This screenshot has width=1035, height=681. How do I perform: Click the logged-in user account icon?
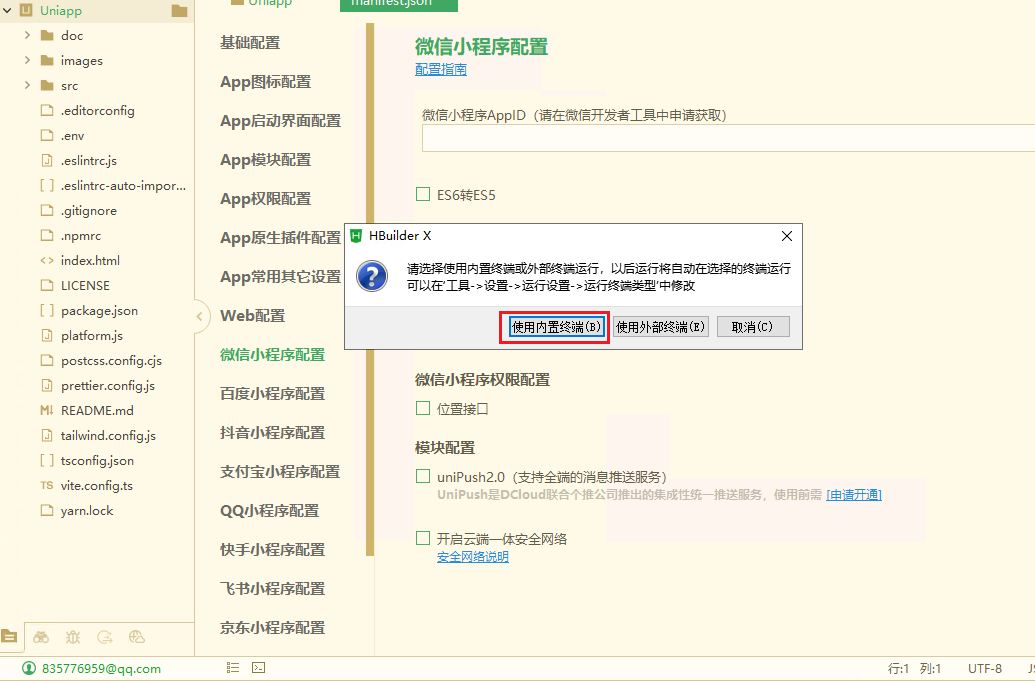[28, 668]
